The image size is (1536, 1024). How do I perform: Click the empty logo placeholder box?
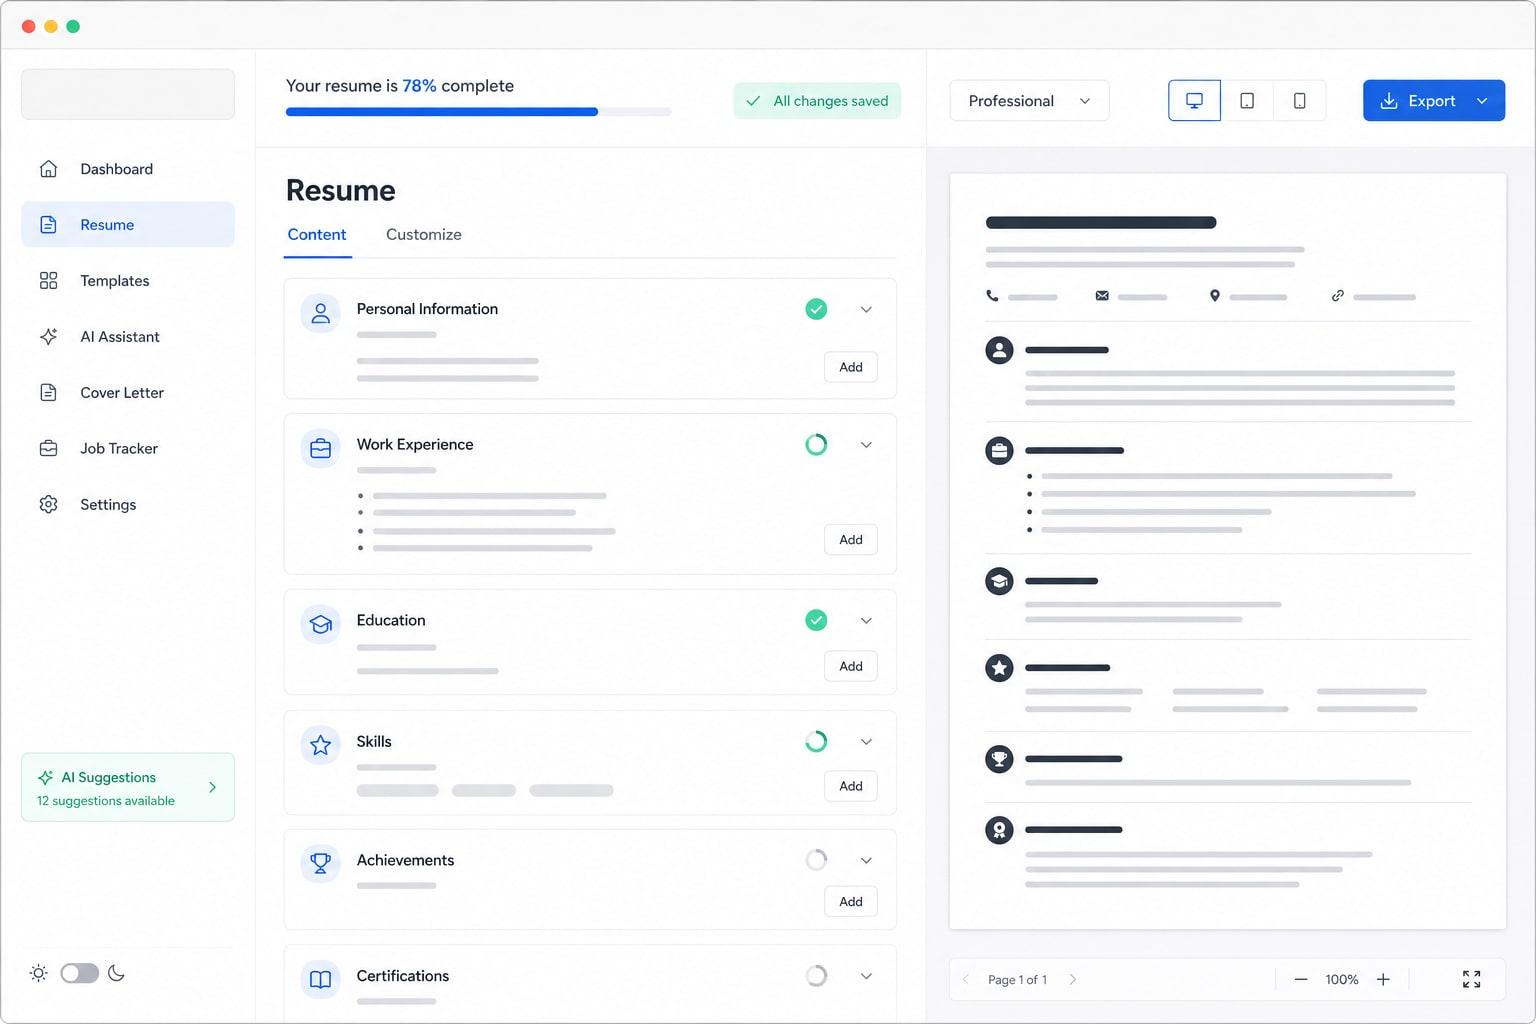coord(128,94)
